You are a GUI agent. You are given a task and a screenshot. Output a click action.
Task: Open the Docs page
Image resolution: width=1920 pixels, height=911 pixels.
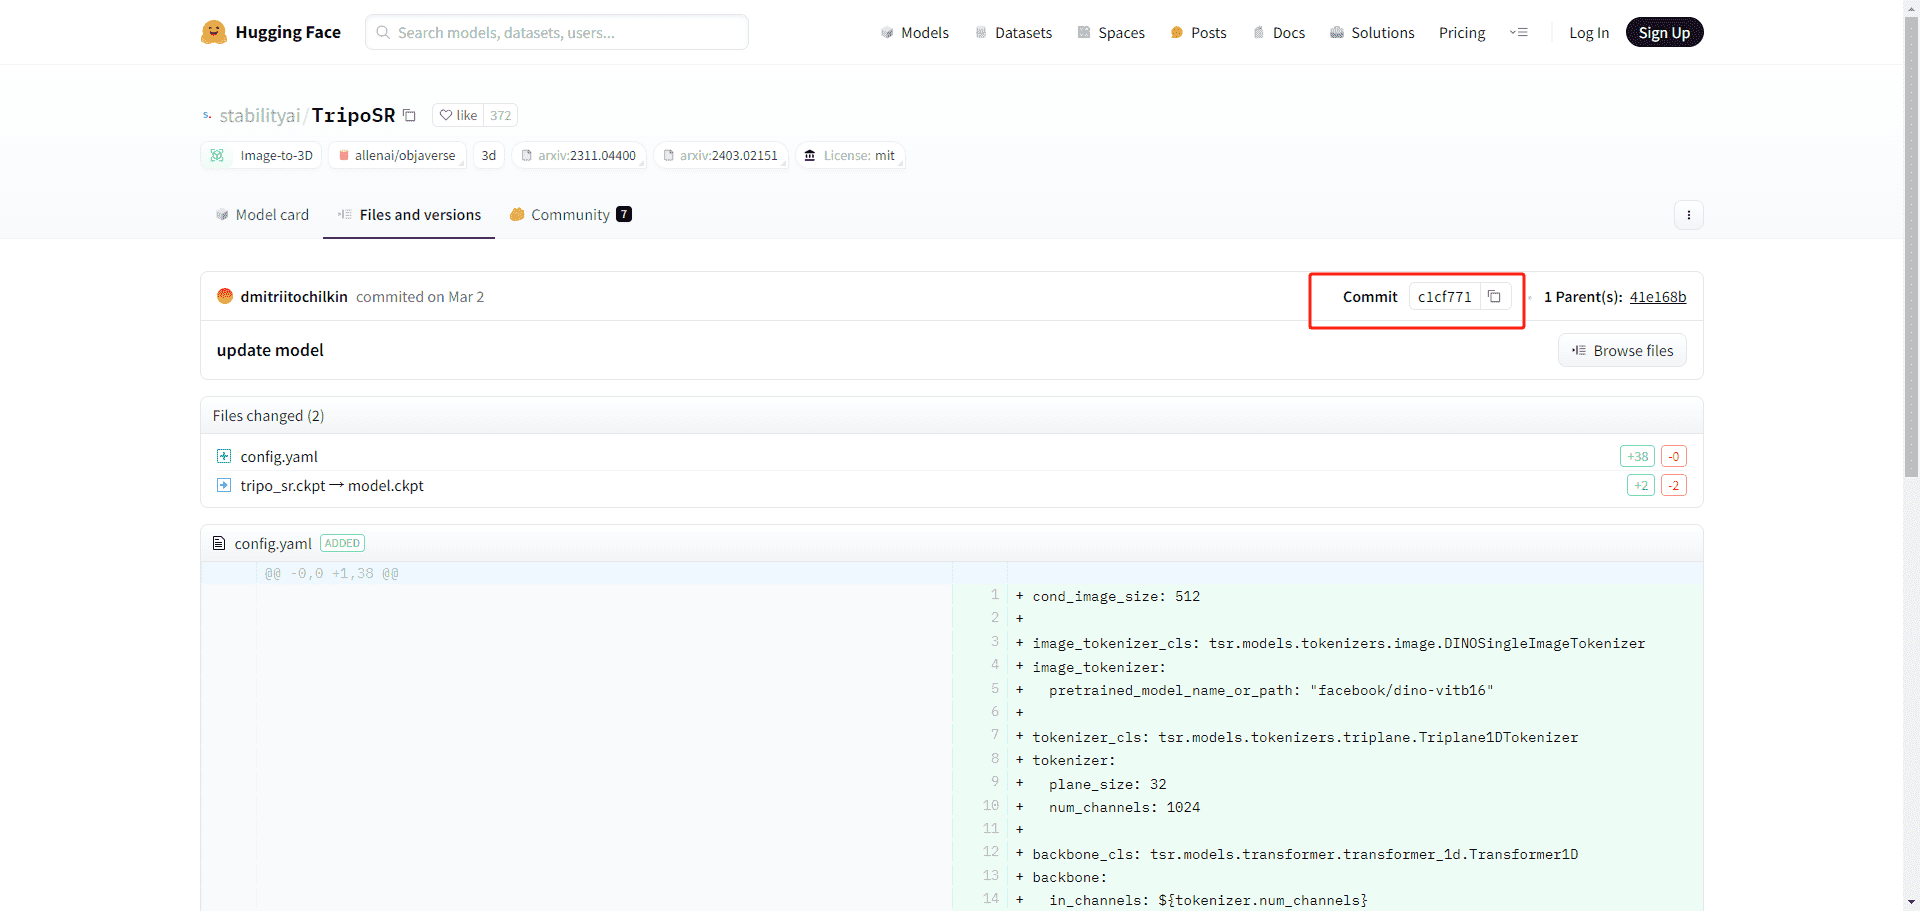pyautogui.click(x=1279, y=33)
